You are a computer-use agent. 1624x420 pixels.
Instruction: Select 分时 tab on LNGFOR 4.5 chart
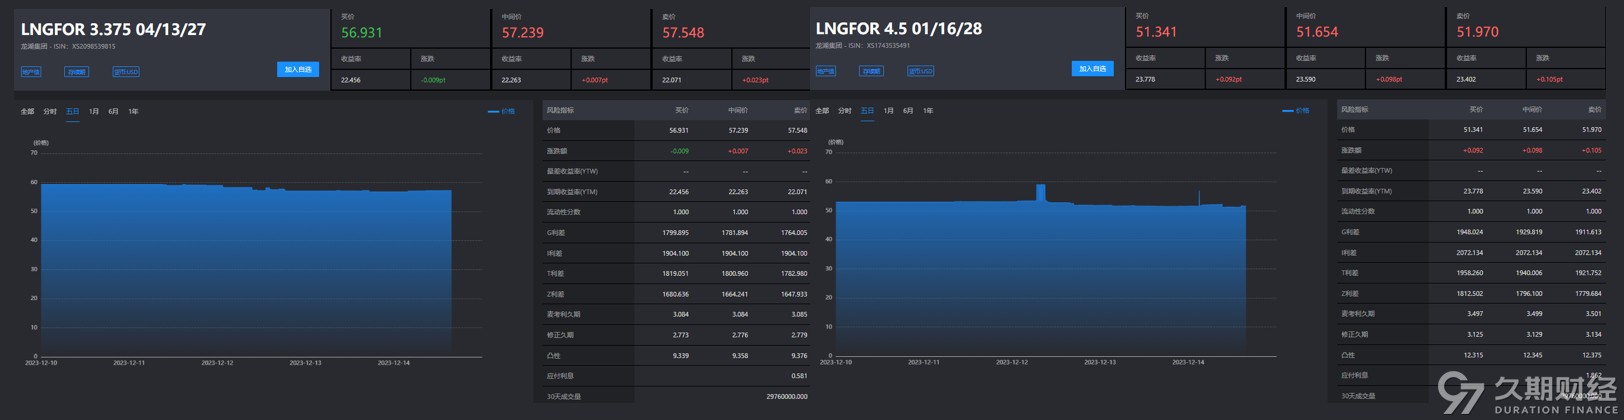pyautogui.click(x=845, y=111)
